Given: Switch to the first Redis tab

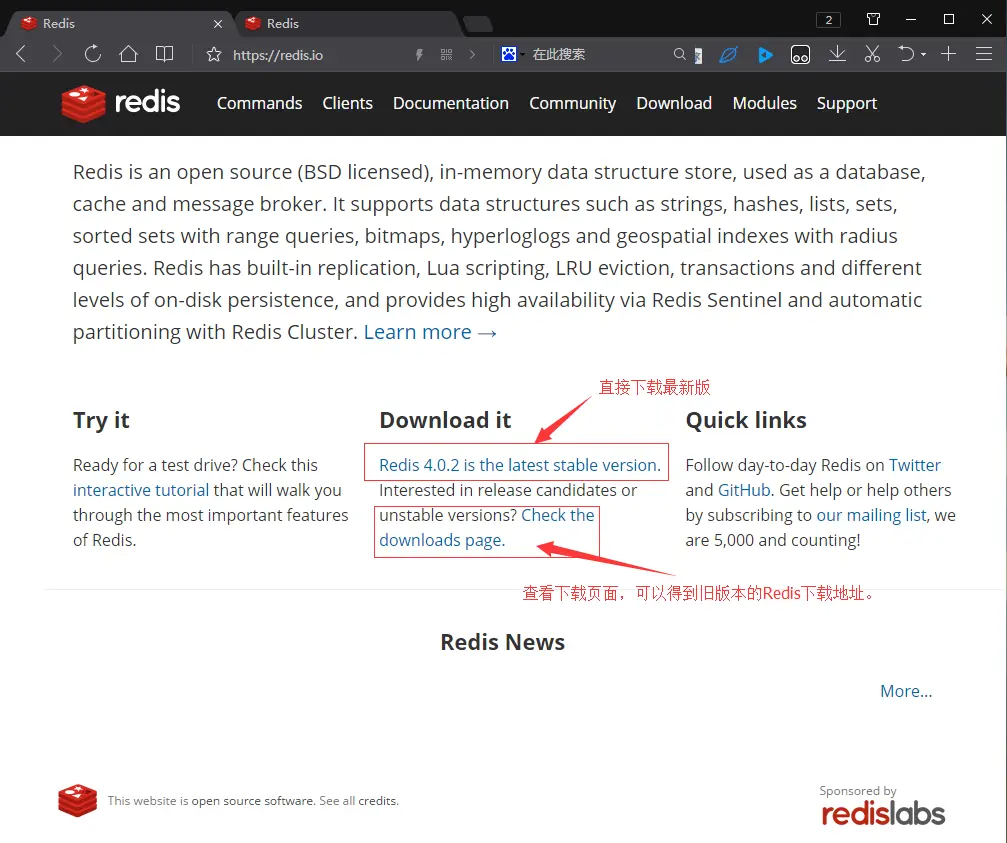Looking at the screenshot, I should 119,24.
